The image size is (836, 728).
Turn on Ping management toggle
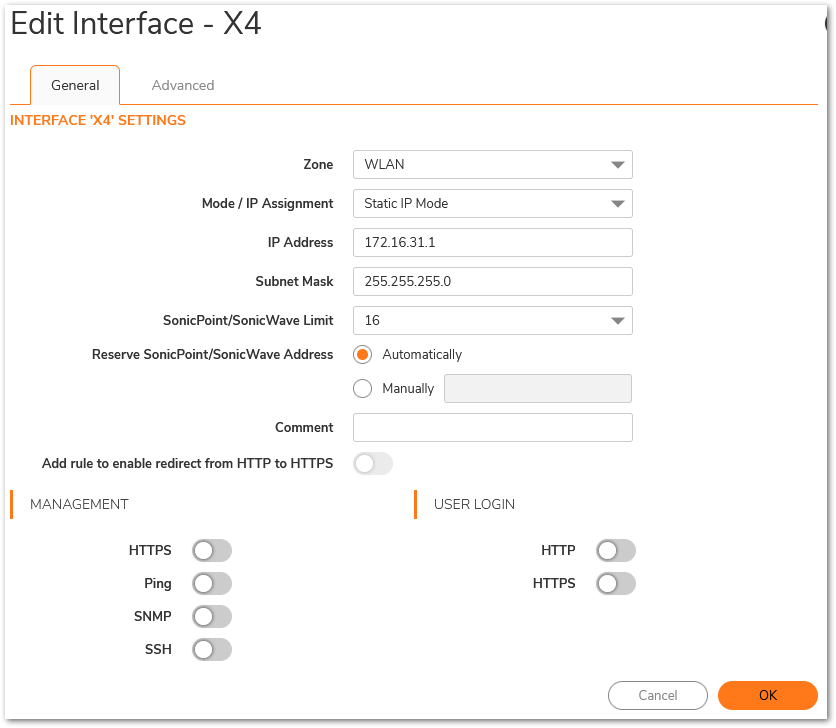[212, 584]
